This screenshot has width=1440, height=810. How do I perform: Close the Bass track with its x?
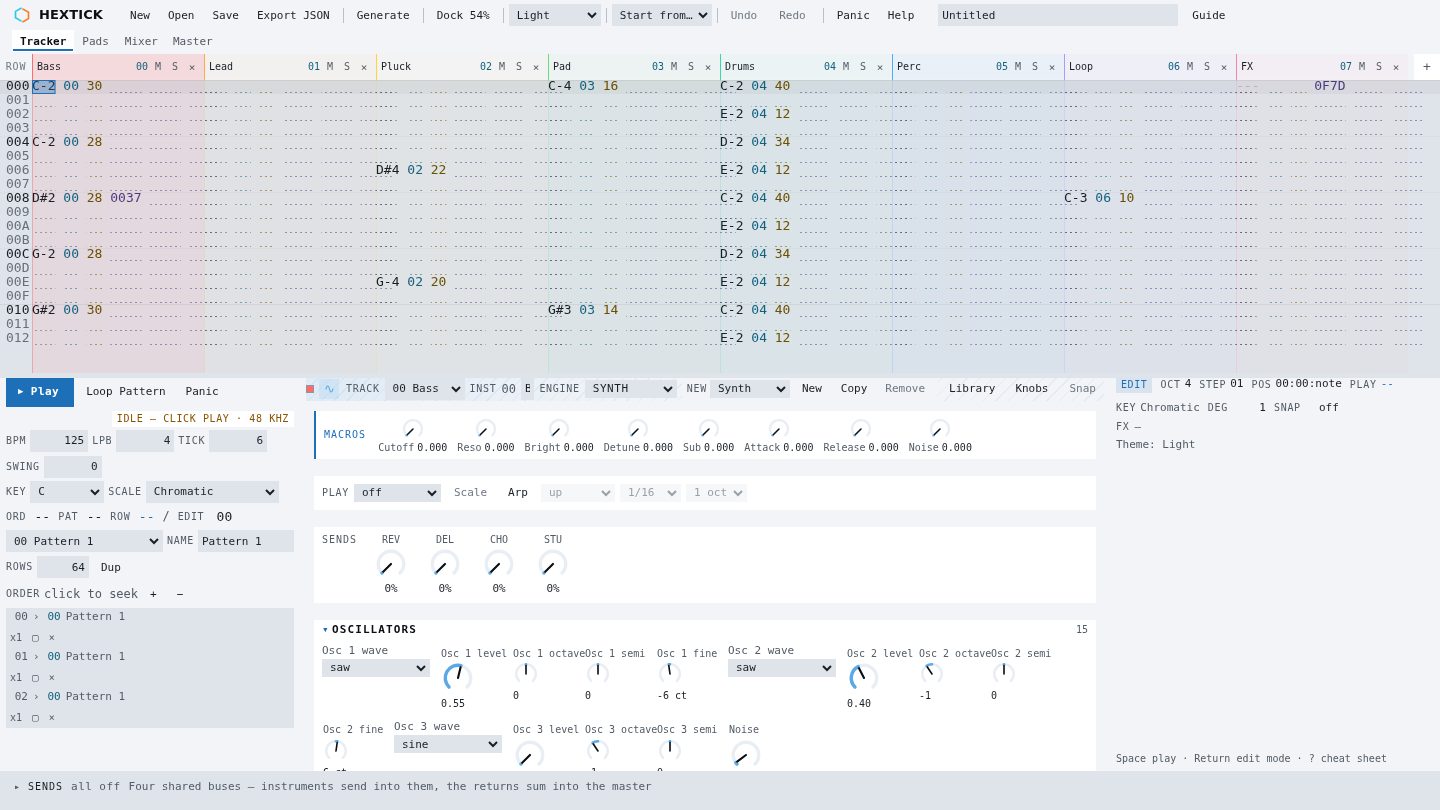coord(192,67)
